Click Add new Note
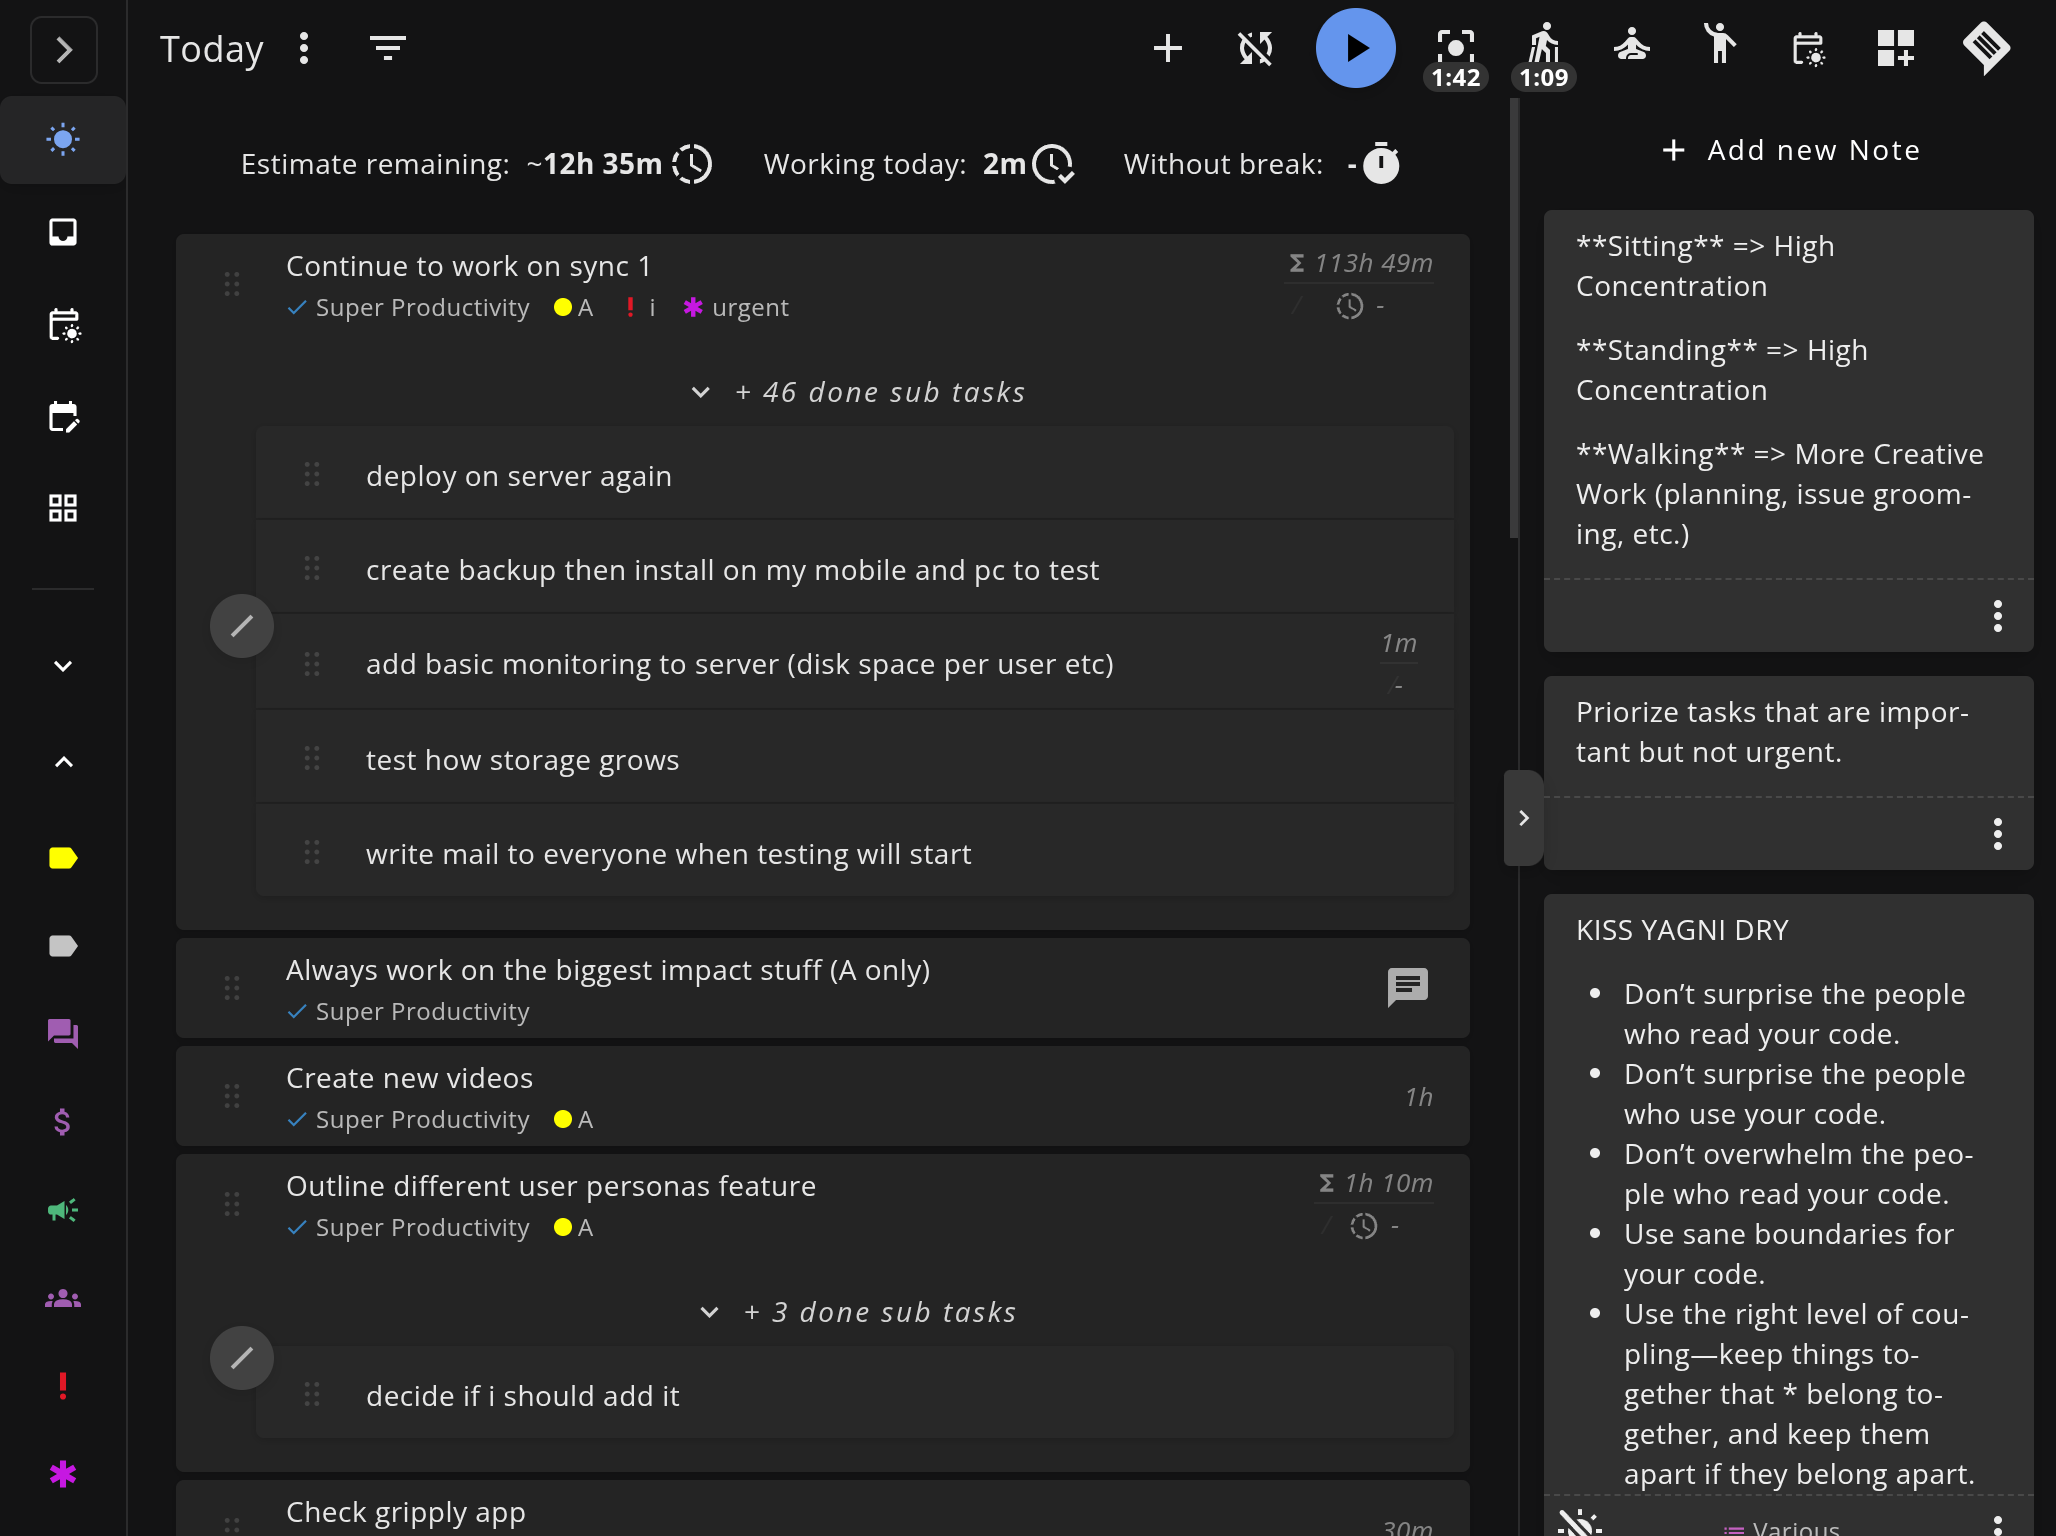Screen dimensions: 2056x1536 tap(1790, 149)
